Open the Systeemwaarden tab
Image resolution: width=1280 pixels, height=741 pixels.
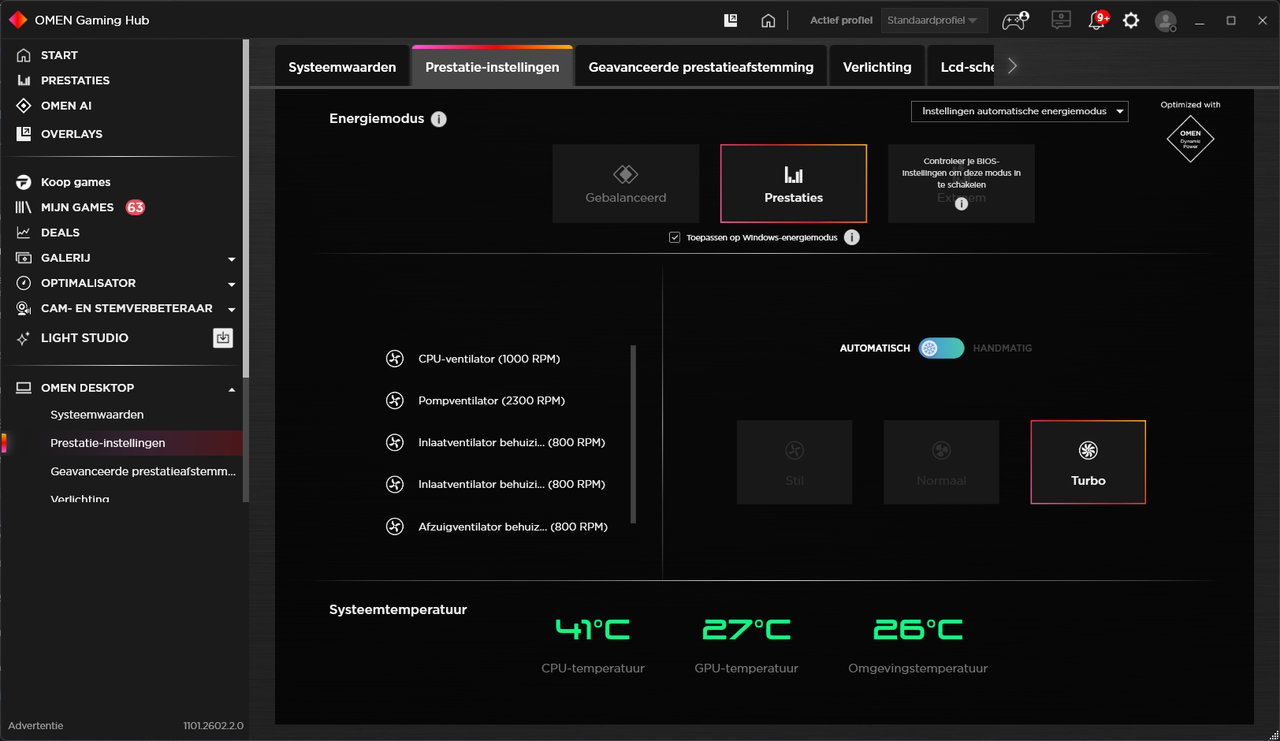tap(342, 67)
